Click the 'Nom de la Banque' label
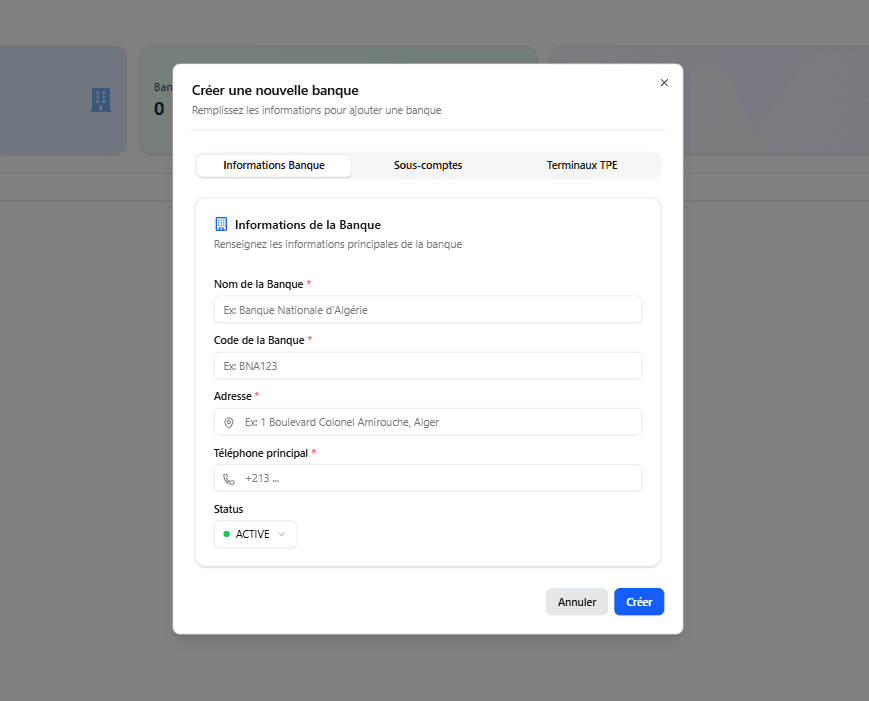The width and height of the screenshot is (869, 701). pyautogui.click(x=258, y=284)
